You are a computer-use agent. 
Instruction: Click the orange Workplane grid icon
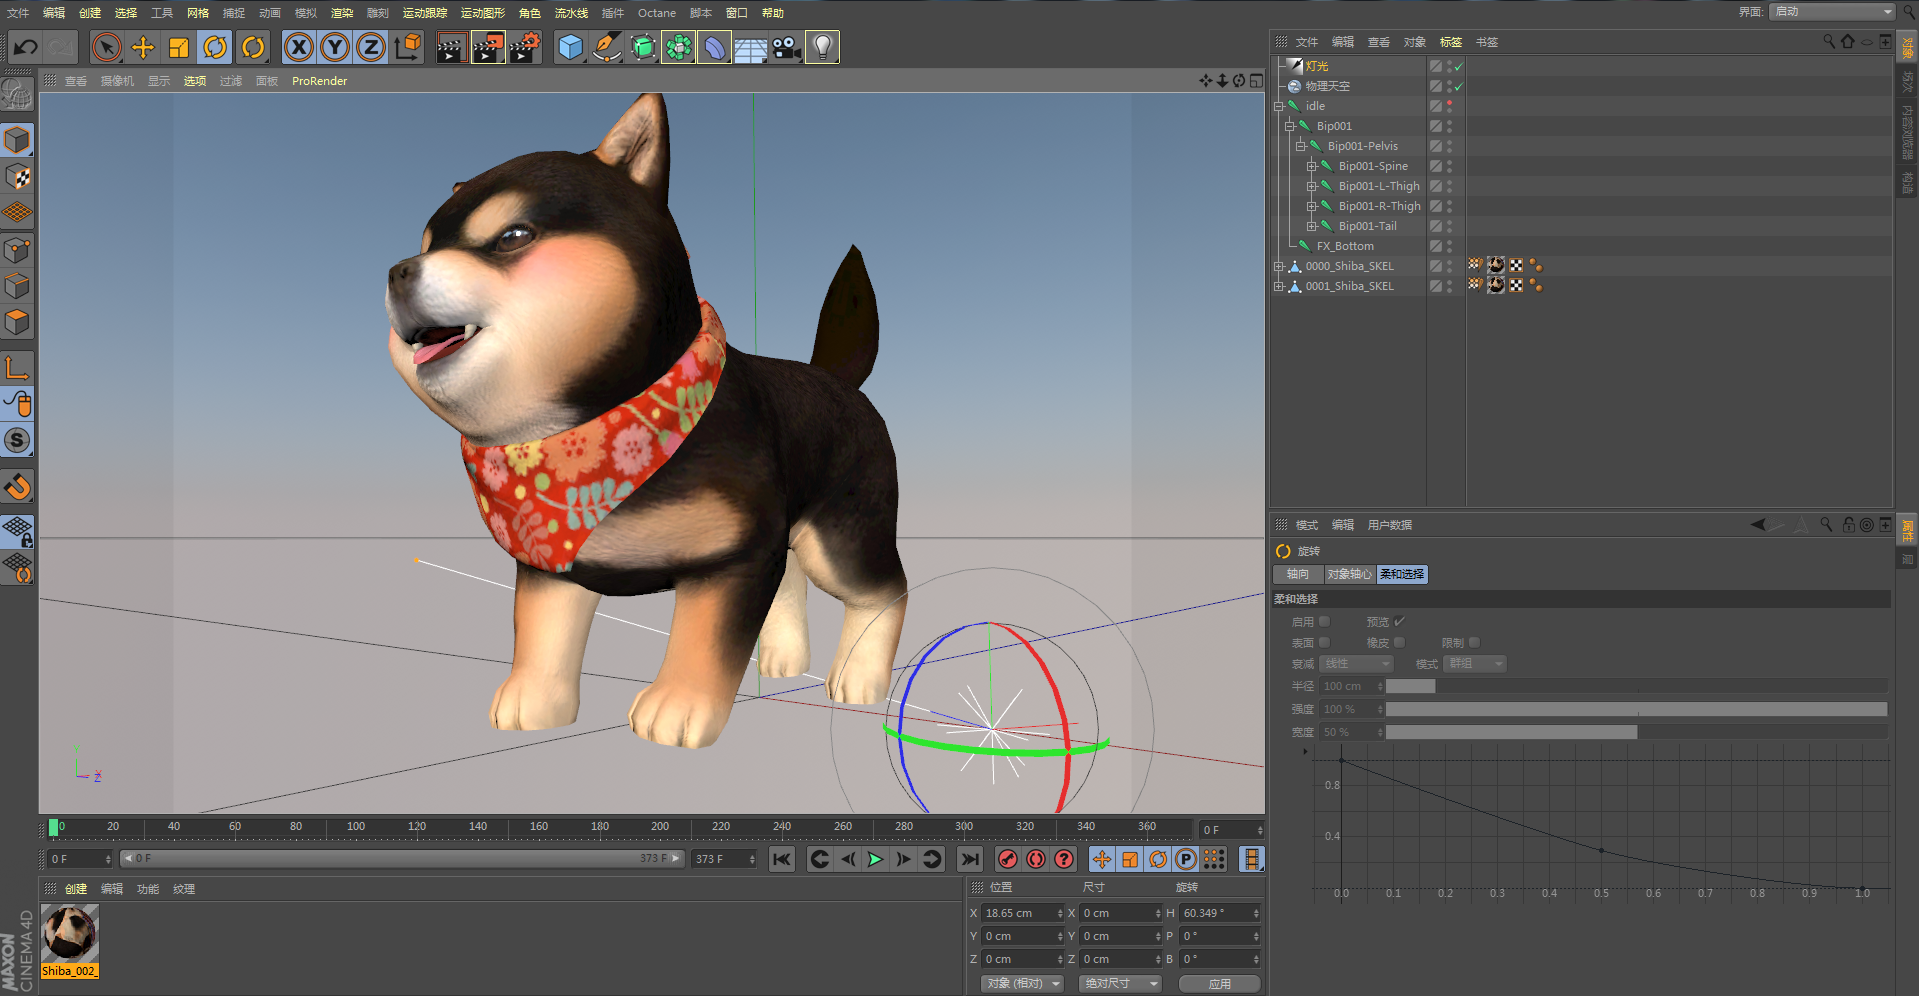17,213
